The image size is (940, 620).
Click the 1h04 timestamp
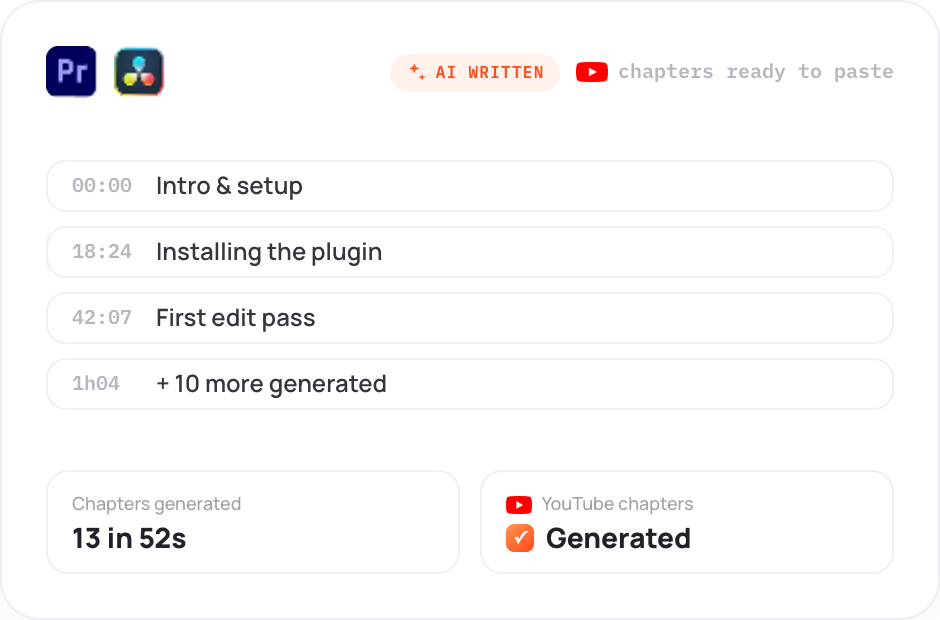(x=96, y=384)
